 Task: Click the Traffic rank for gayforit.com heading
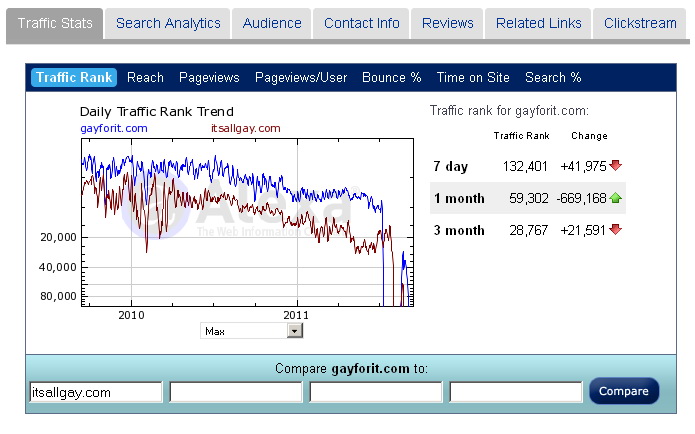pos(509,110)
